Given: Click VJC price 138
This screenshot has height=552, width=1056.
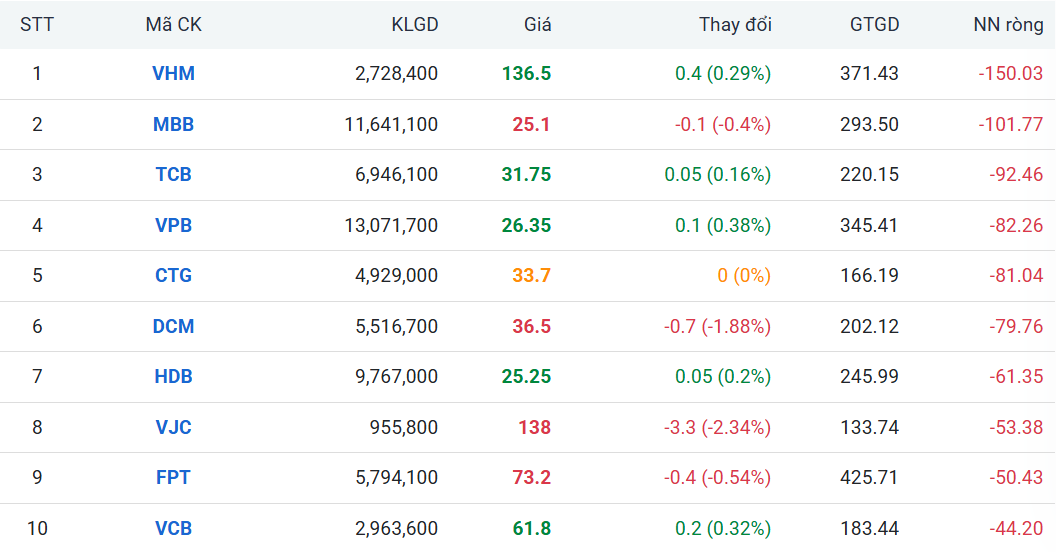Looking at the screenshot, I should click(535, 427).
